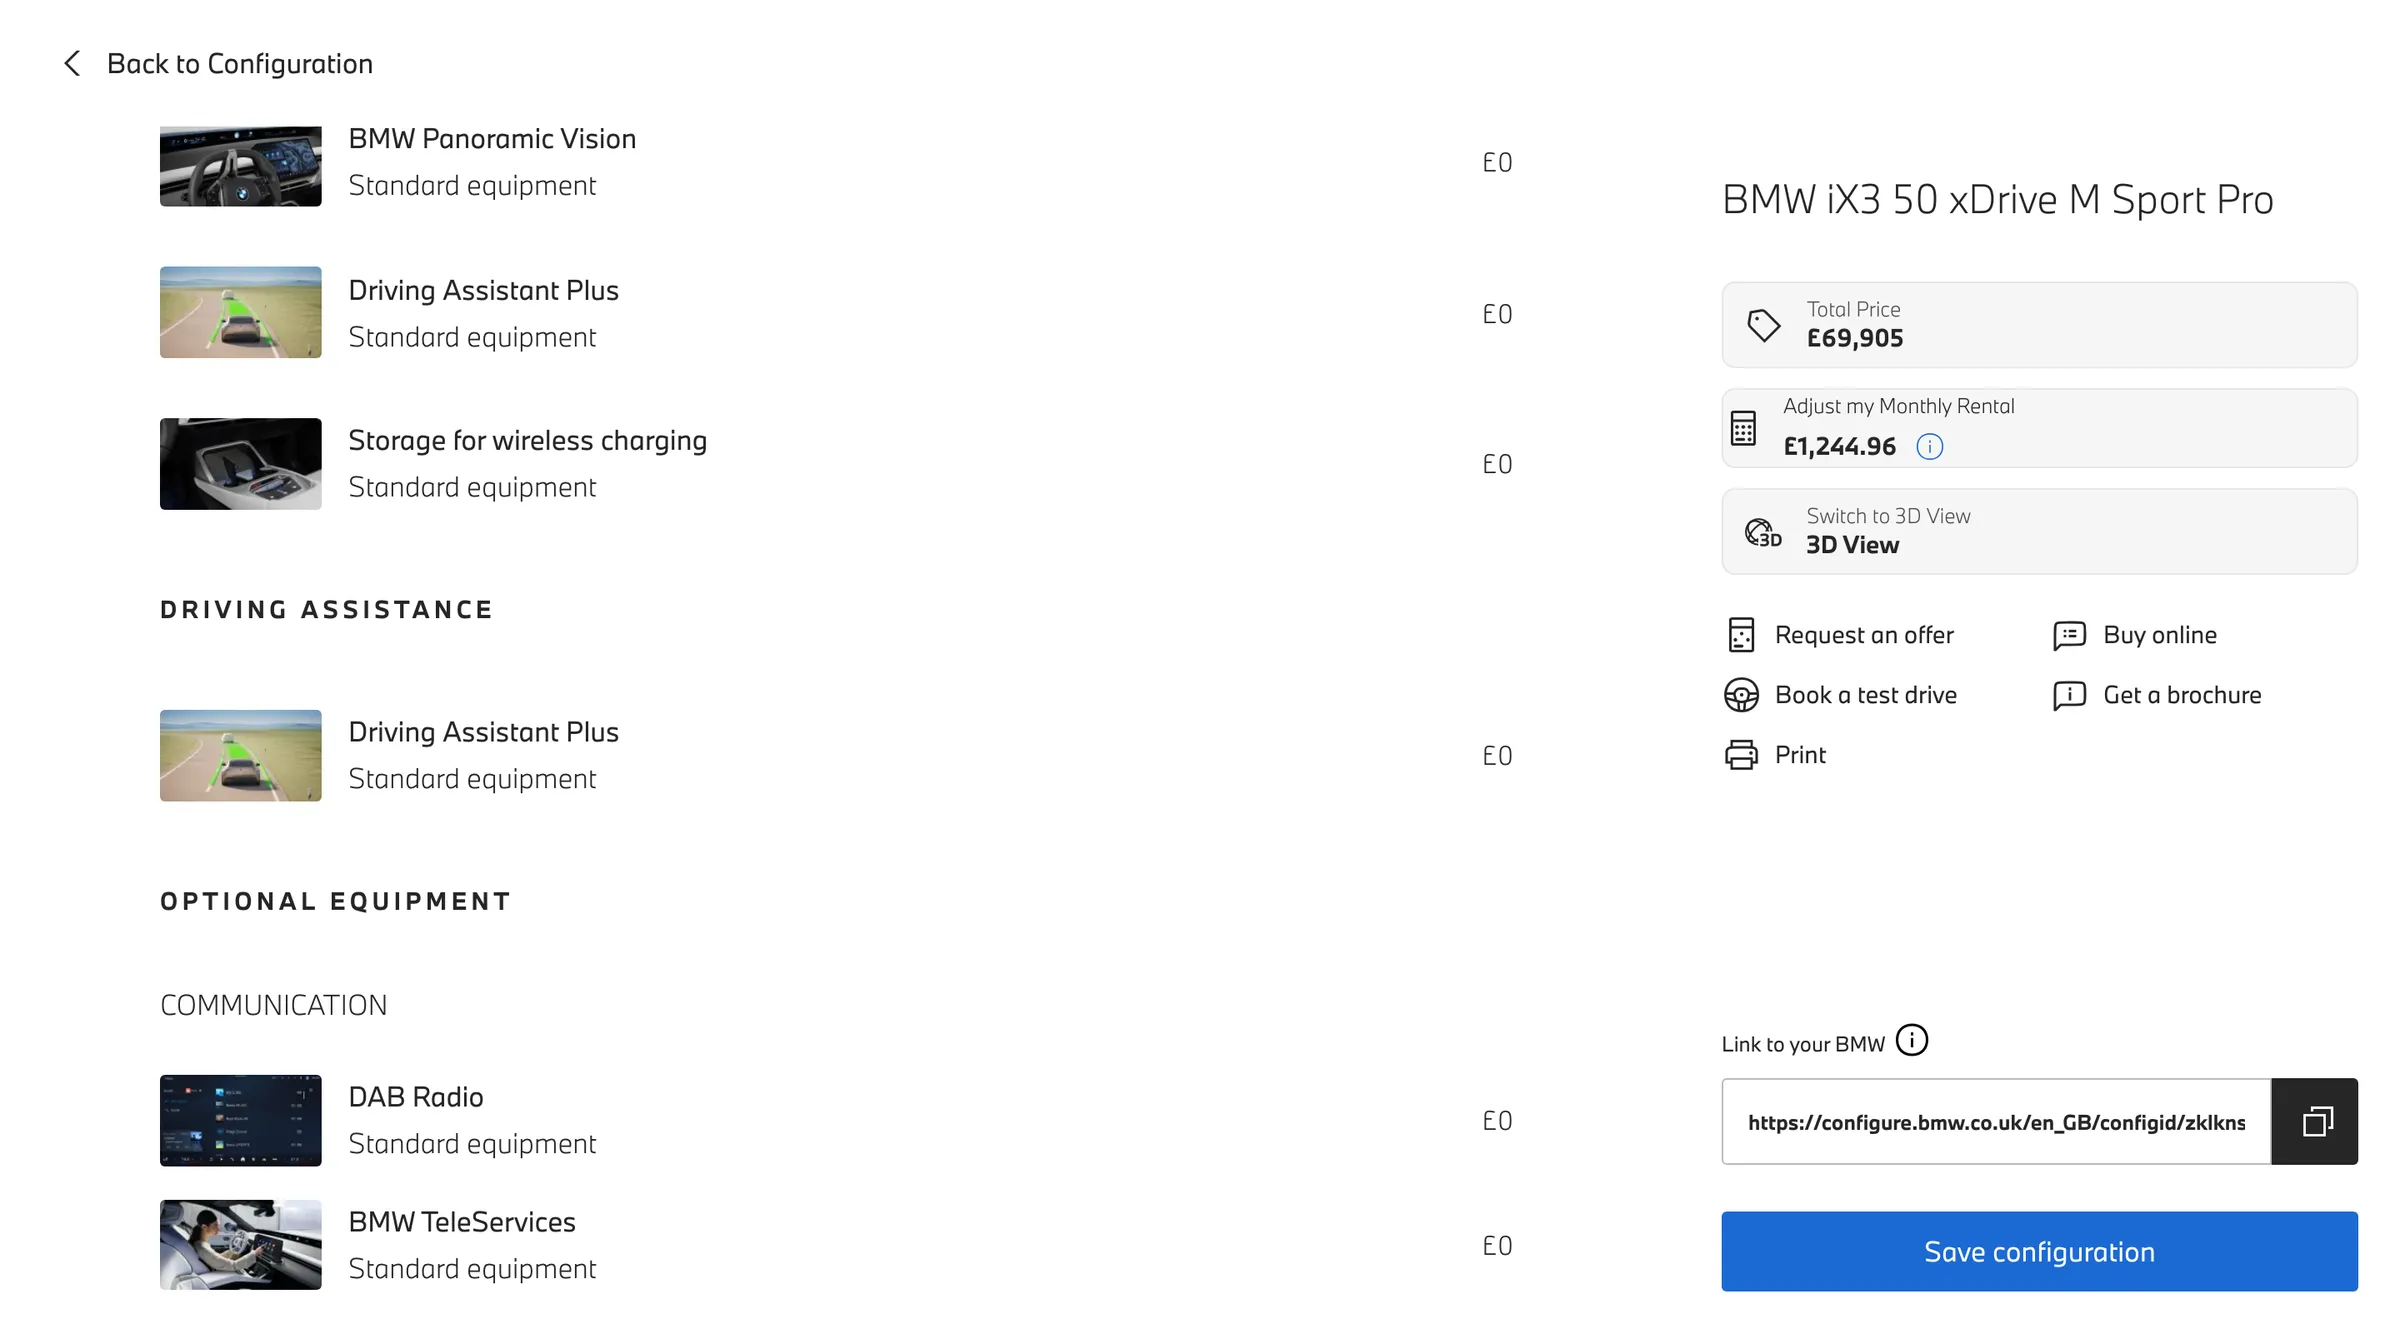This screenshot has height=1333, width=2400.
Task: Click the BMW Panoramic Vision title
Action: point(492,139)
